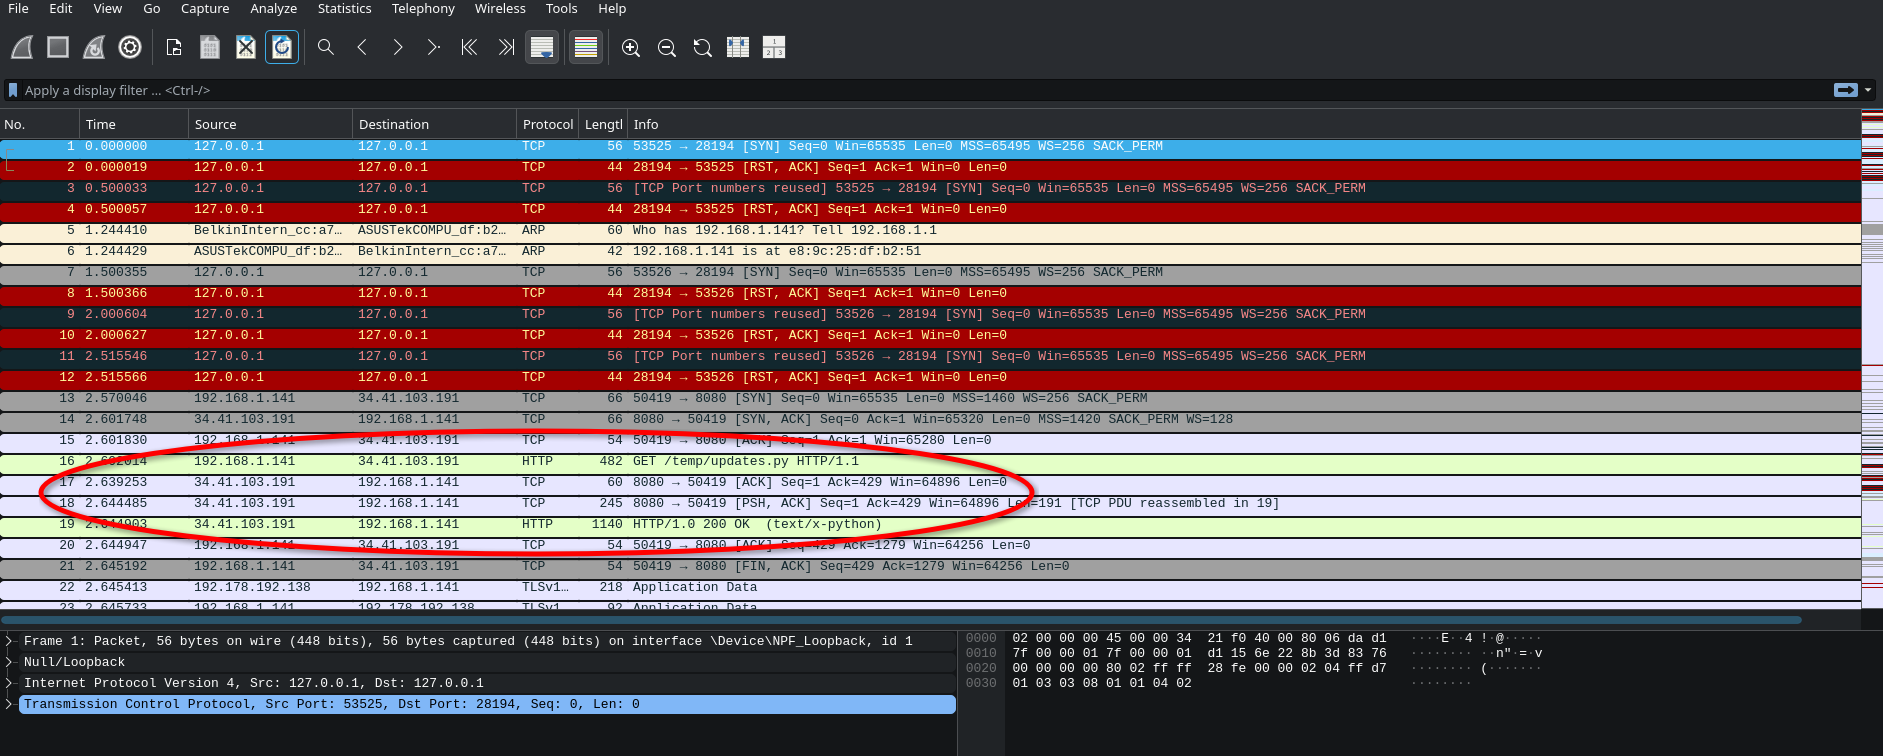Open the View menu
The height and width of the screenshot is (756, 1883).
[108, 8]
